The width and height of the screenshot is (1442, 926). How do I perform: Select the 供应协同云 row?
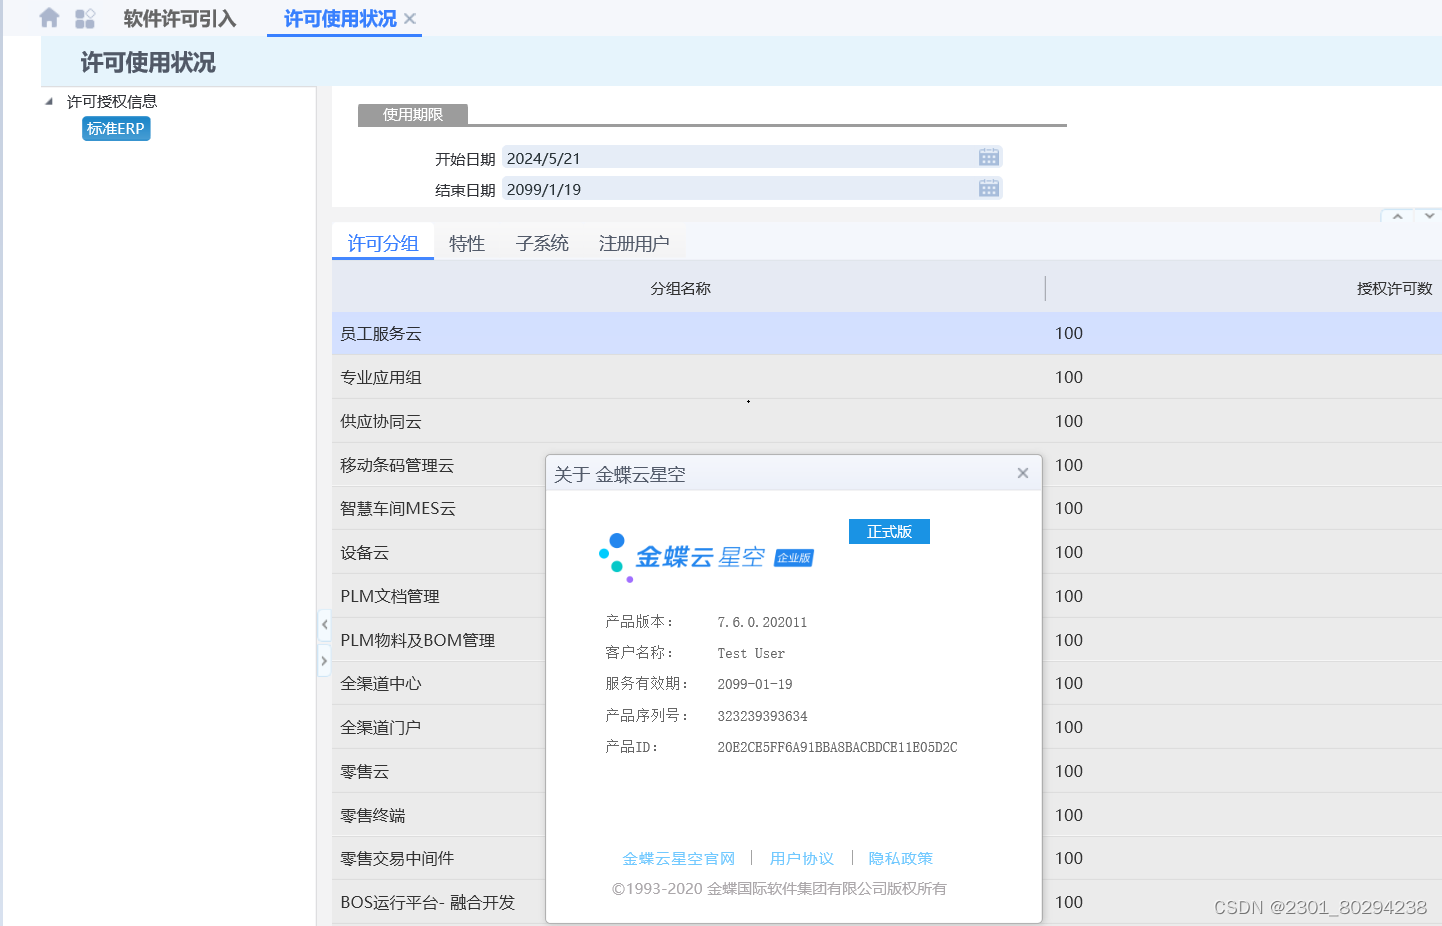pyautogui.click(x=887, y=421)
